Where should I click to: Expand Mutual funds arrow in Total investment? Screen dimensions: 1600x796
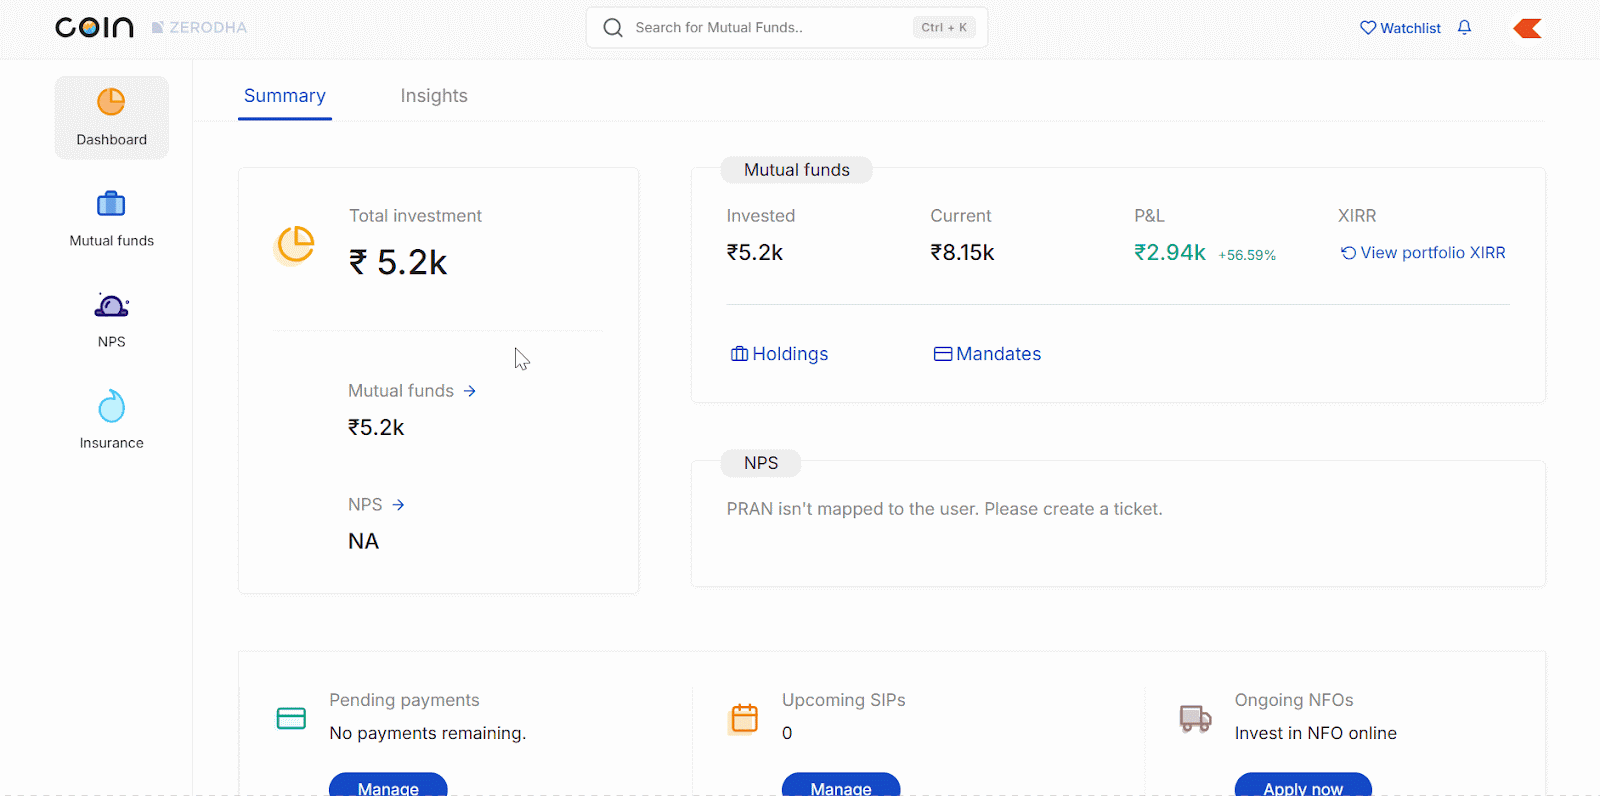click(x=469, y=391)
